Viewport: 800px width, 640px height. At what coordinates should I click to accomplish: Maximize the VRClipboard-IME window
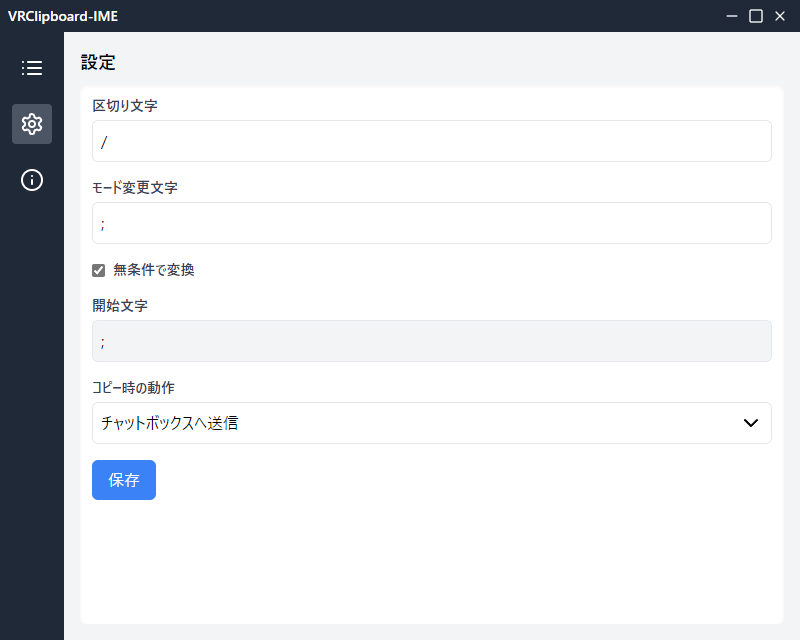756,16
